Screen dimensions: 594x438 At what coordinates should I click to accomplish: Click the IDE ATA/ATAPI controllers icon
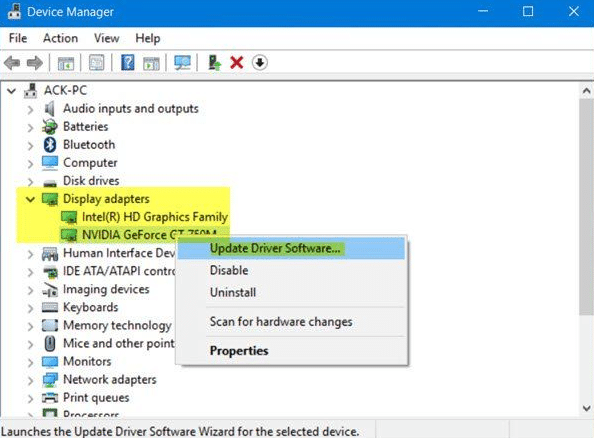[x=50, y=271]
